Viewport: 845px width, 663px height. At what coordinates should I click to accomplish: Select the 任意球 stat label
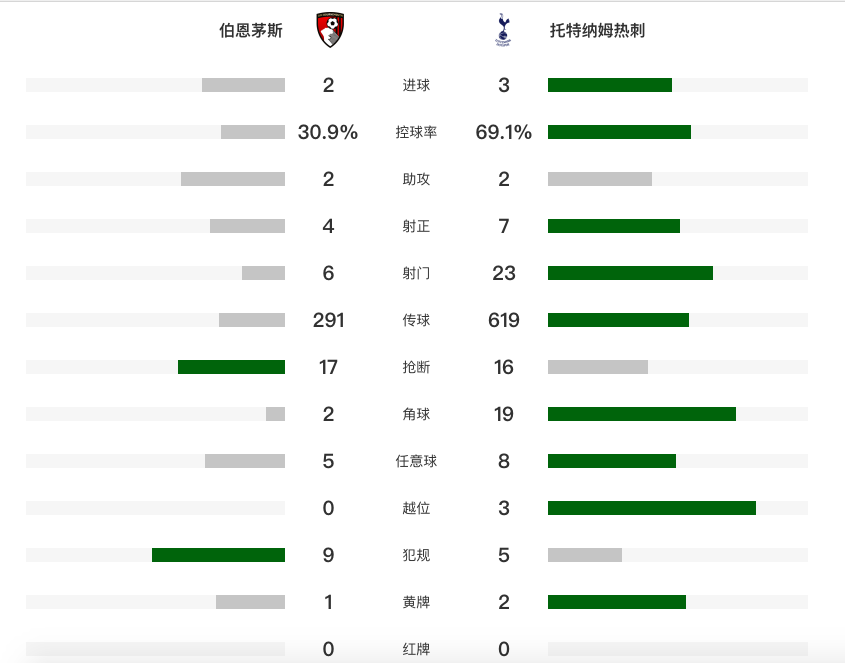(416, 461)
